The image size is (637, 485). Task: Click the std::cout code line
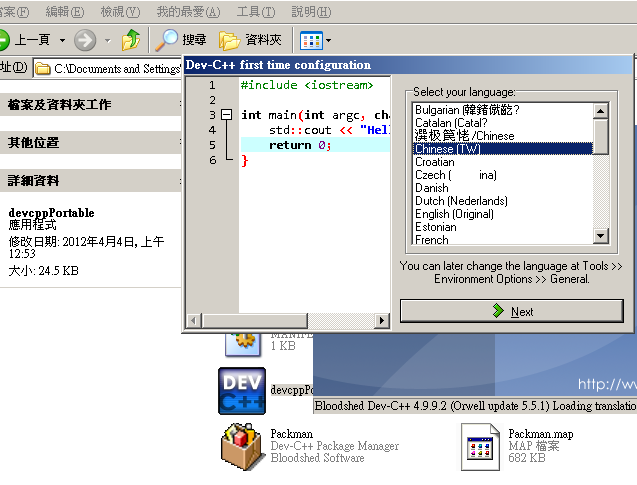pos(329,130)
